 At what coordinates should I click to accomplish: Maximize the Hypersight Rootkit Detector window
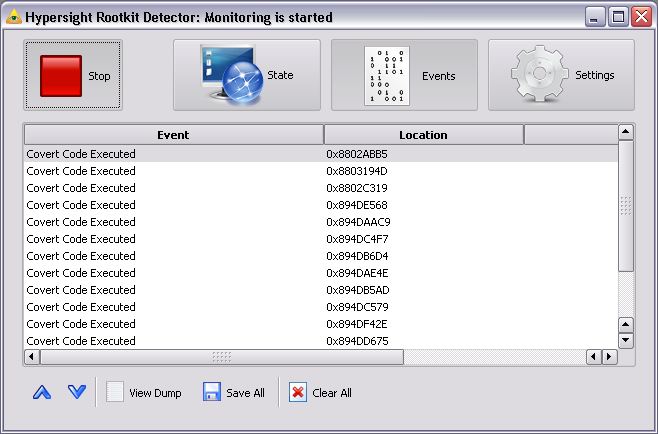618,17
